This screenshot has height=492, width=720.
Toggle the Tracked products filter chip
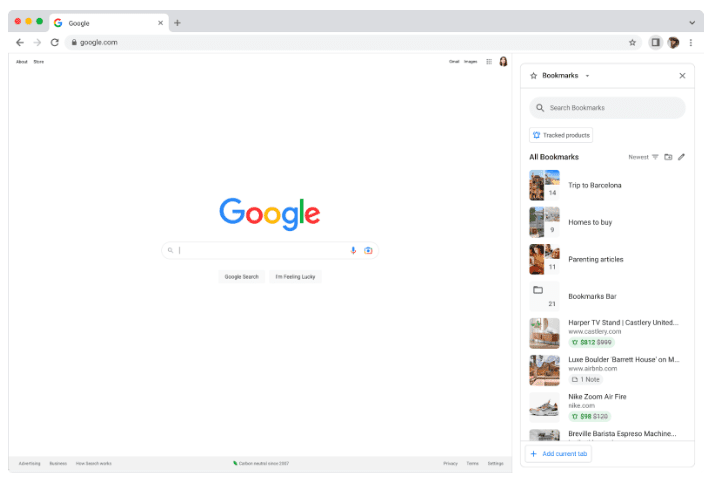click(x=561, y=135)
